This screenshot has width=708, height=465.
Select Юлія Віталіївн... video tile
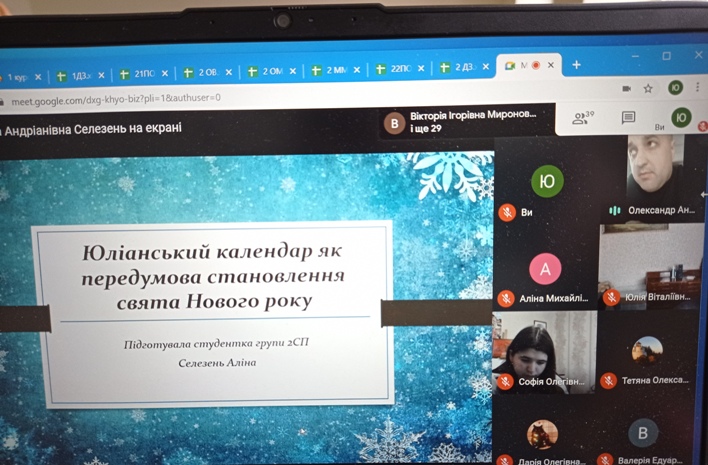[x=652, y=266]
